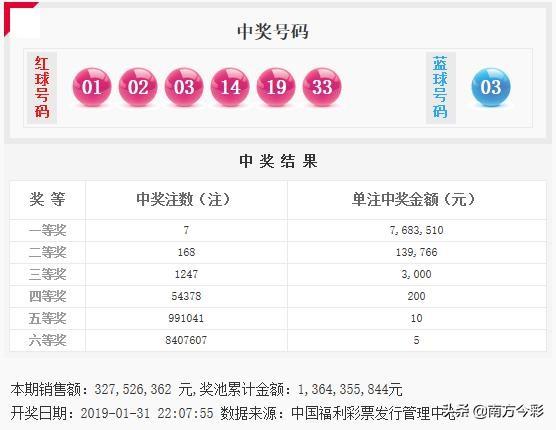Click the prize amount 200

pyautogui.click(x=416, y=296)
